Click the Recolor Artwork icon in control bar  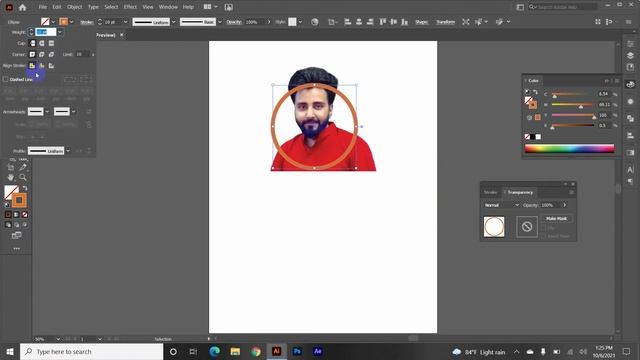[314, 22]
